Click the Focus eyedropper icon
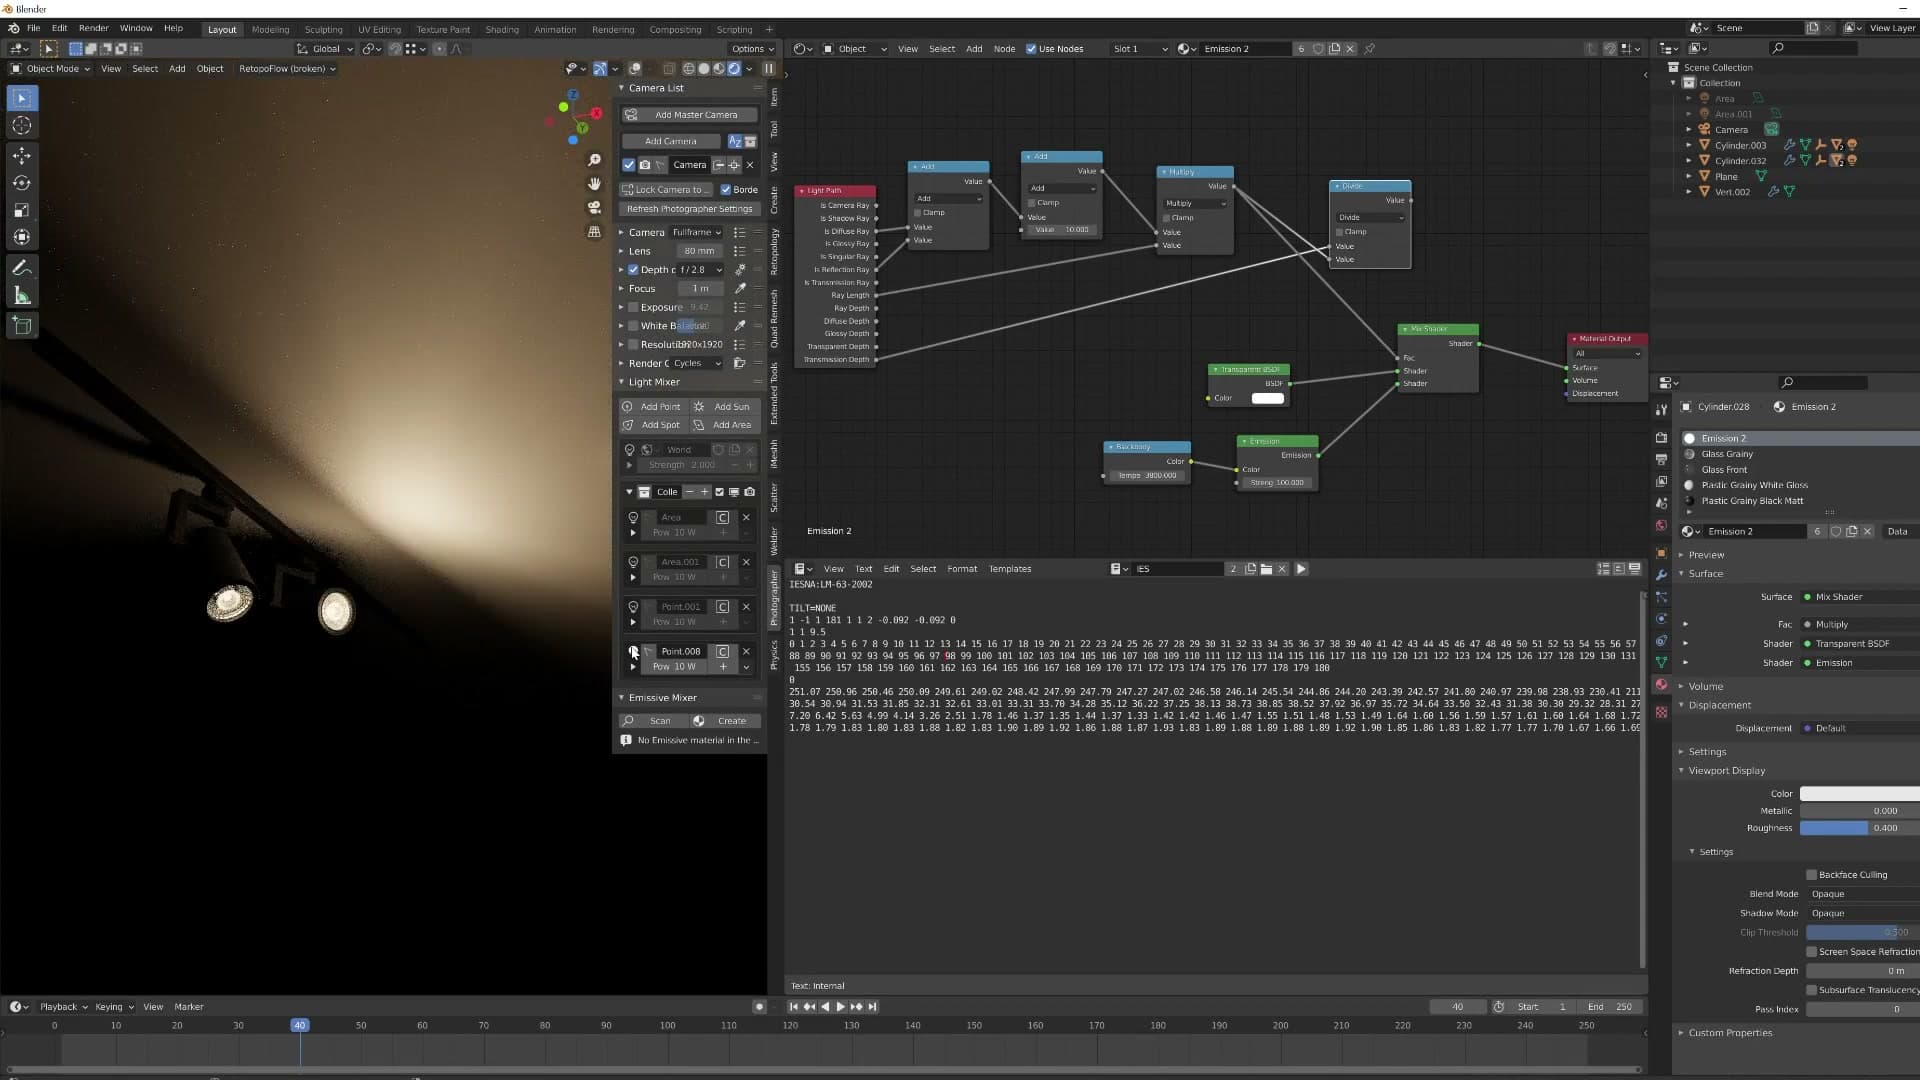Screen dimensions: 1920x1080 click(x=740, y=289)
